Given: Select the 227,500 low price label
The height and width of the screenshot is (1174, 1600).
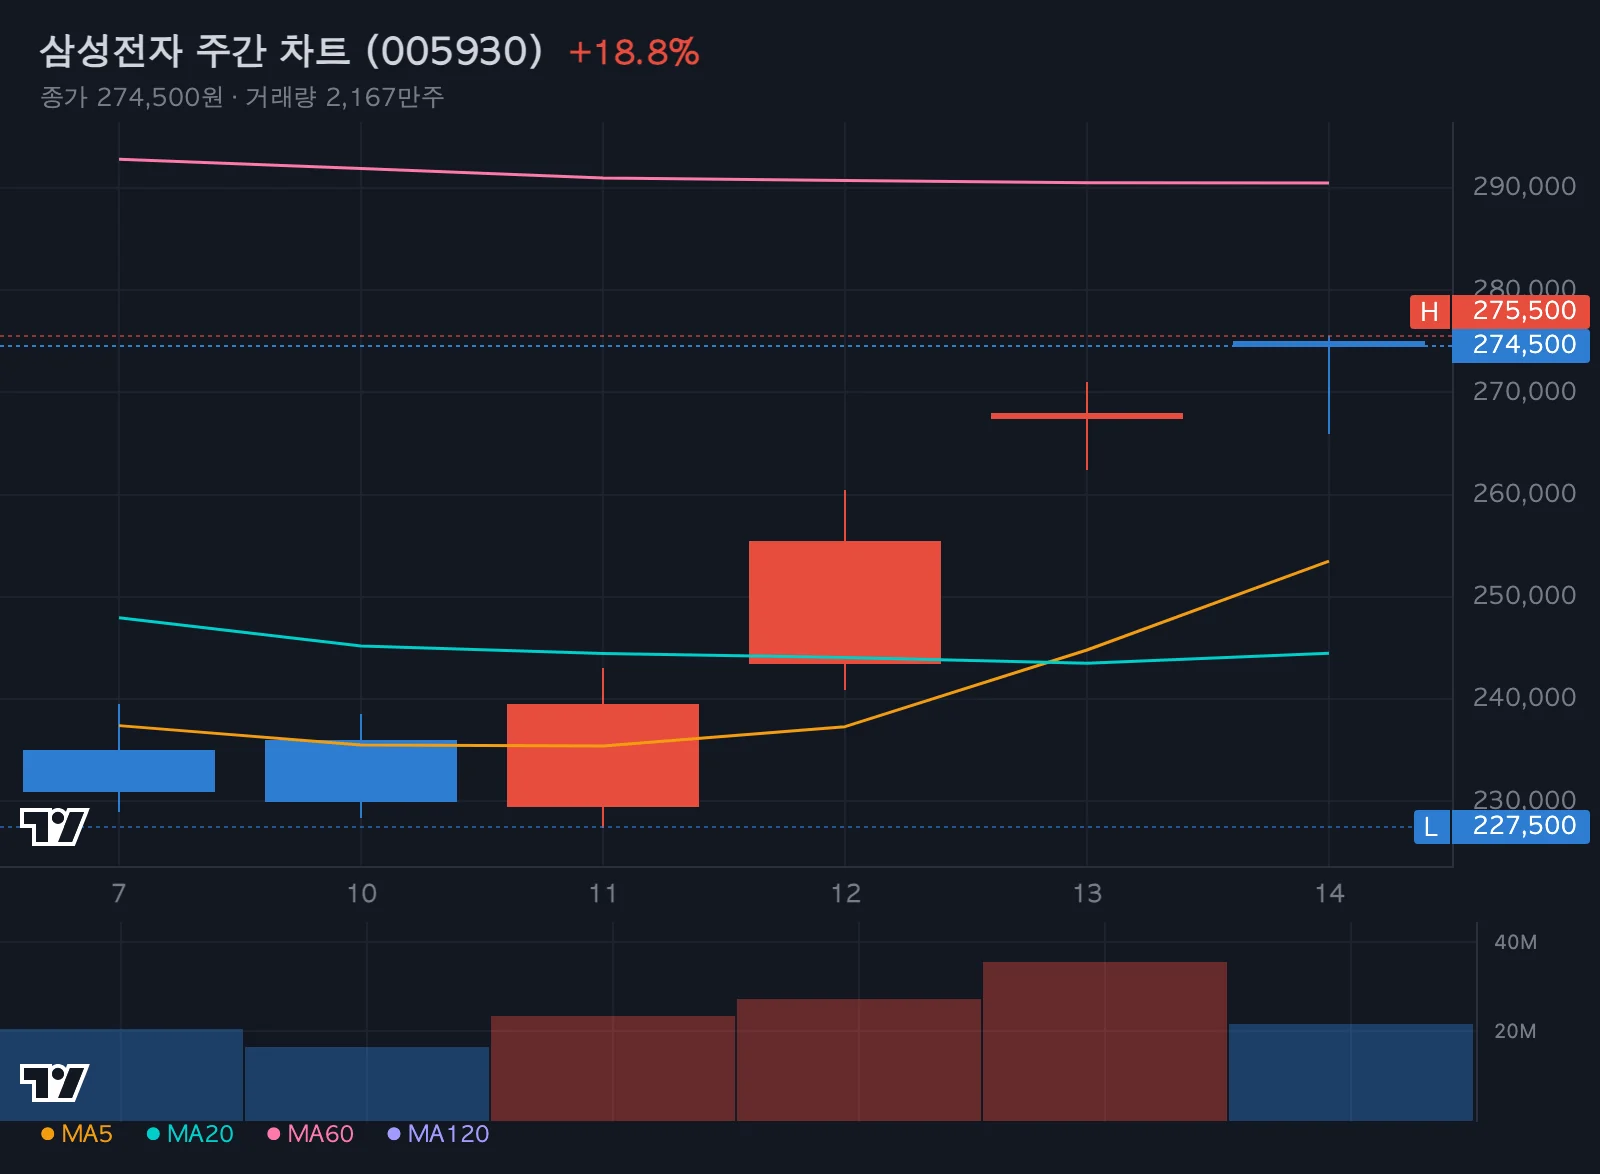Looking at the screenshot, I should [x=1521, y=827].
